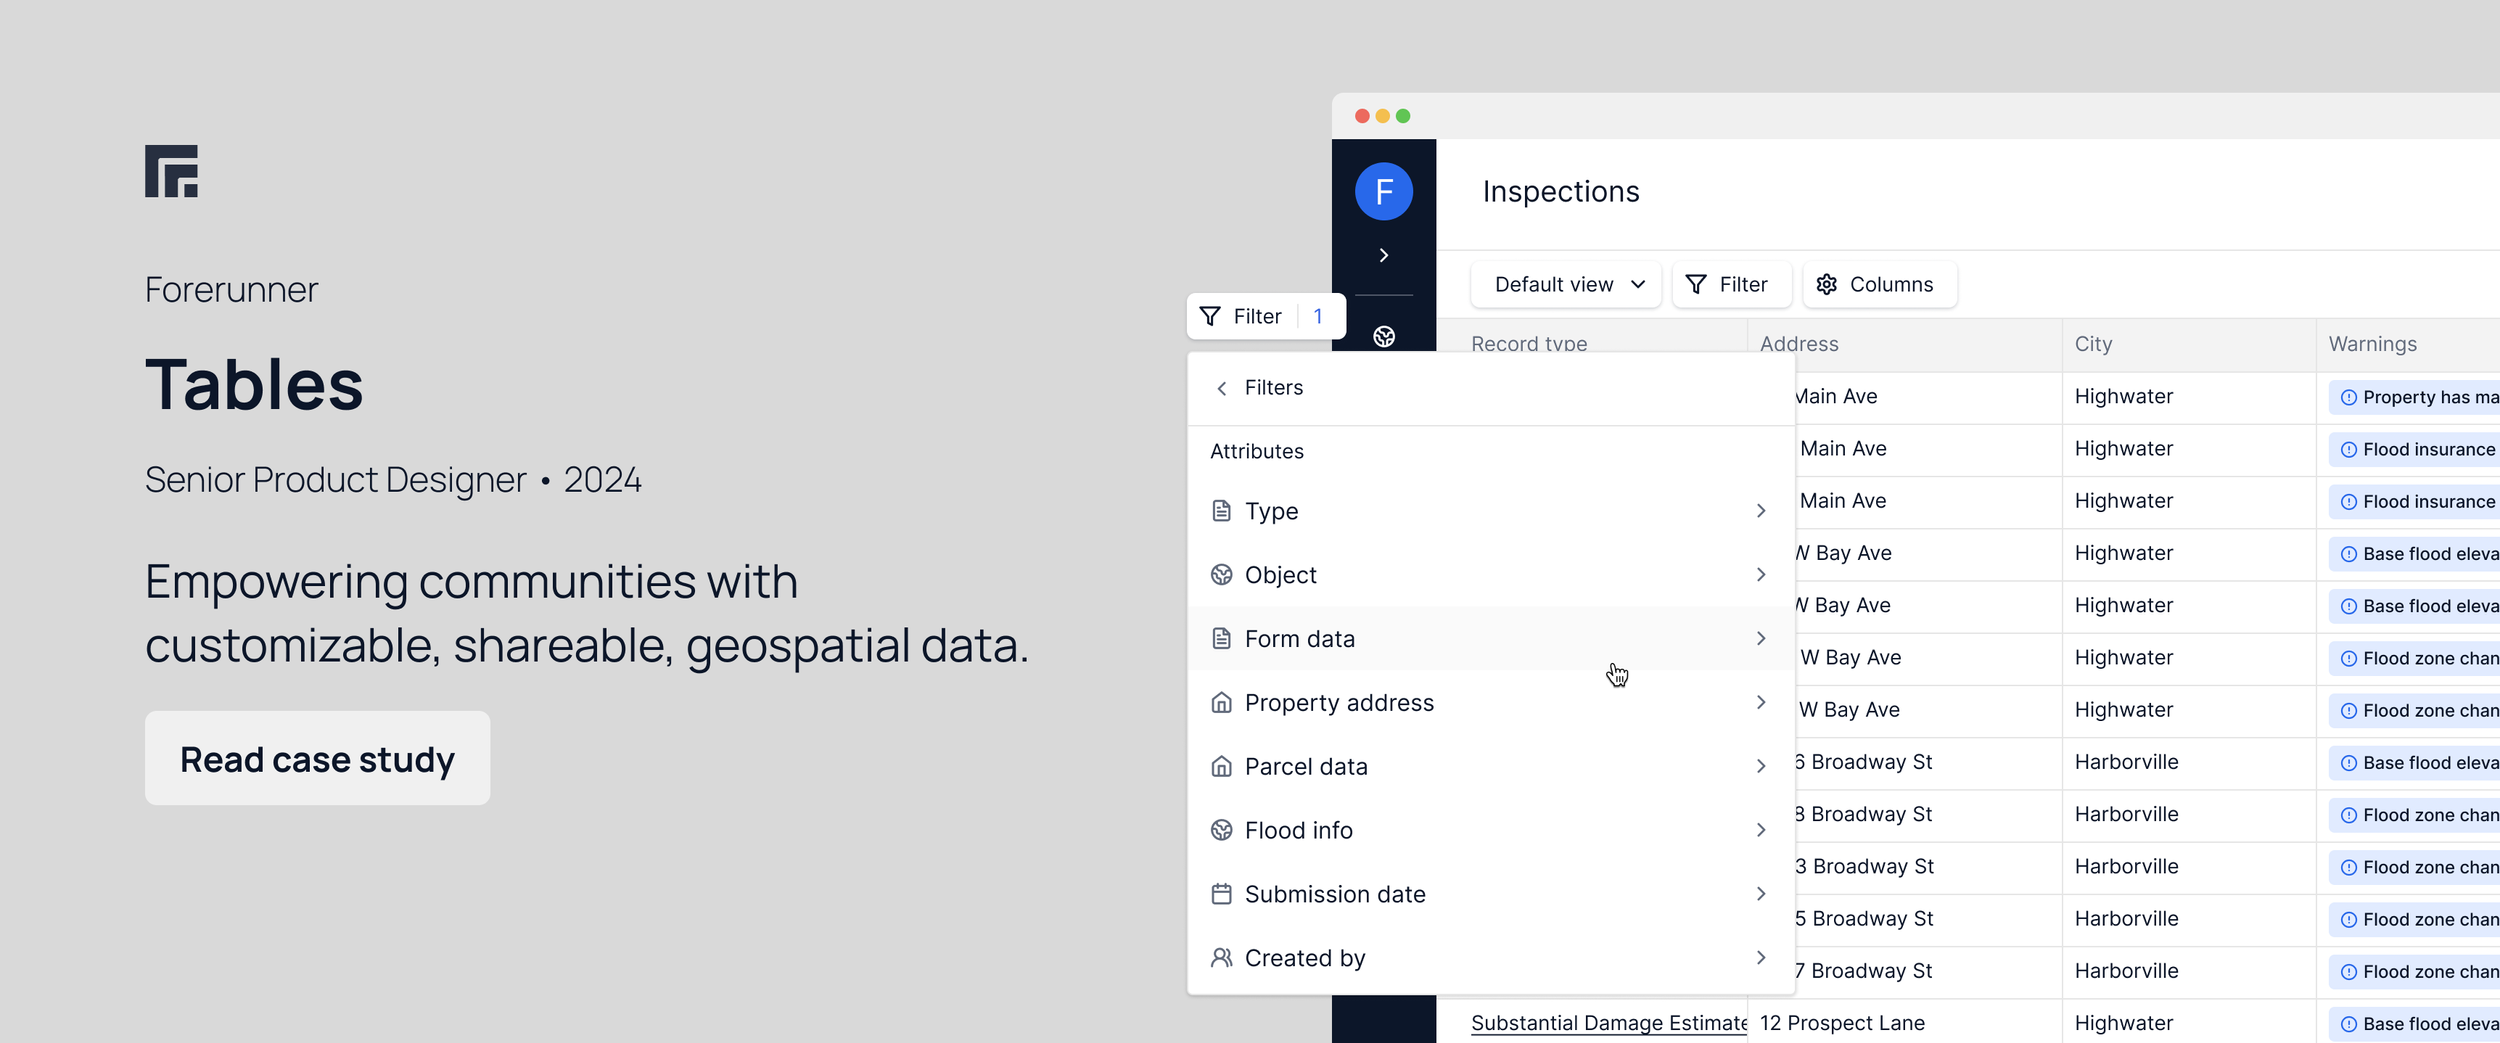The width and height of the screenshot is (2500, 1043).
Task: Click the info icon in Property has ma tag
Action: click(2349, 398)
